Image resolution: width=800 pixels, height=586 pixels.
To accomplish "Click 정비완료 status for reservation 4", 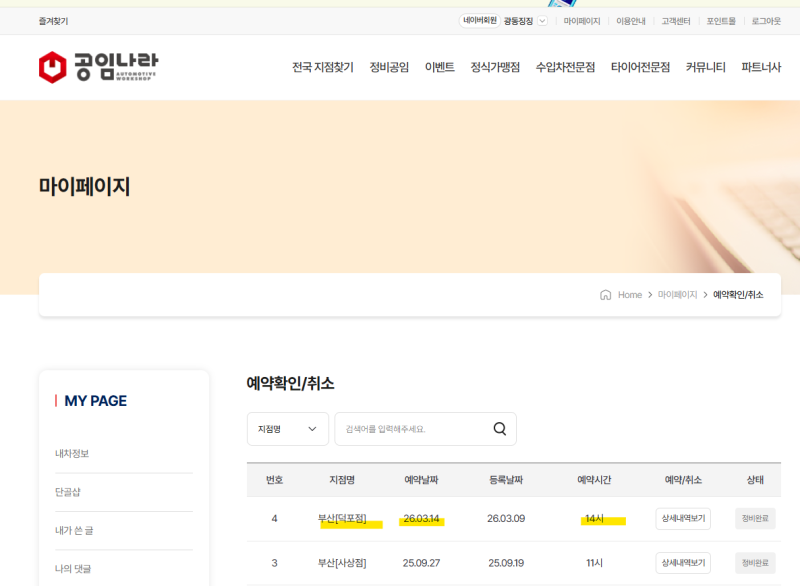I will (x=755, y=518).
